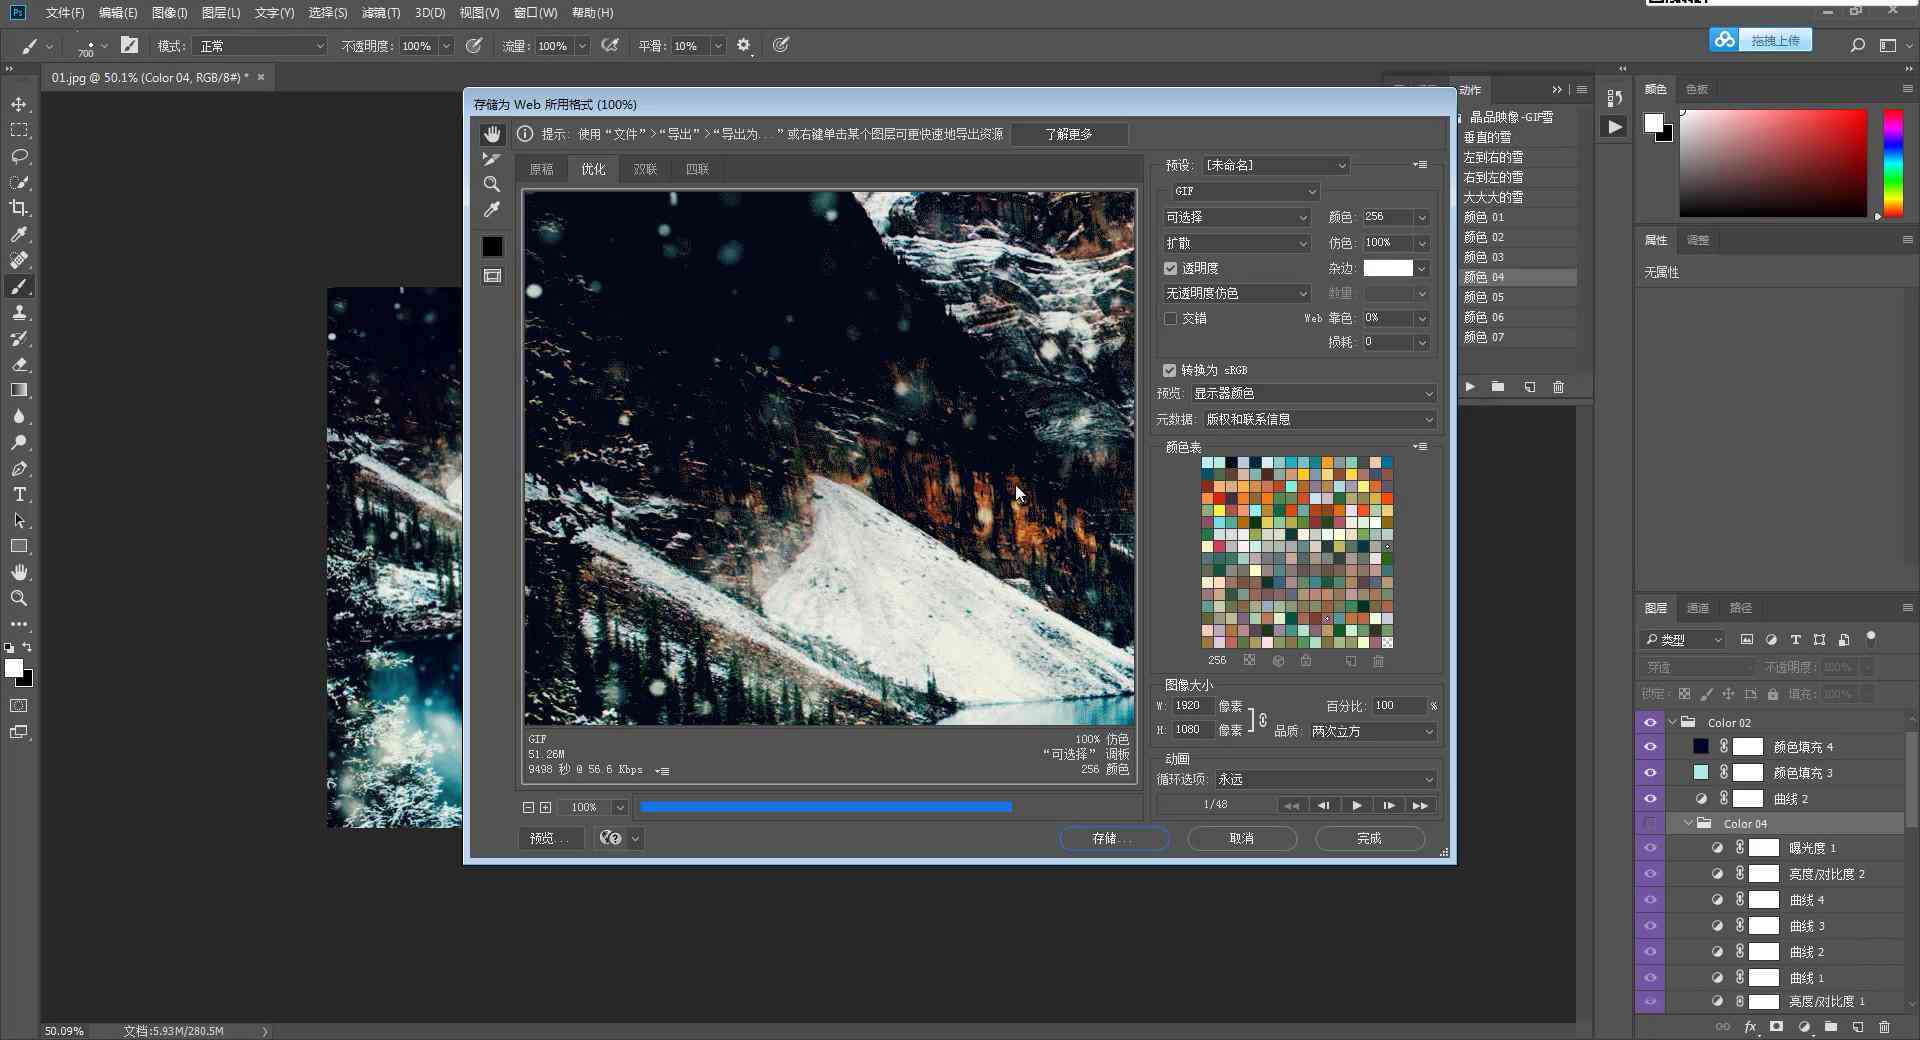Click the 杂边 matte color swatch
Screen dimensions: 1920x1040
[x=1388, y=268]
